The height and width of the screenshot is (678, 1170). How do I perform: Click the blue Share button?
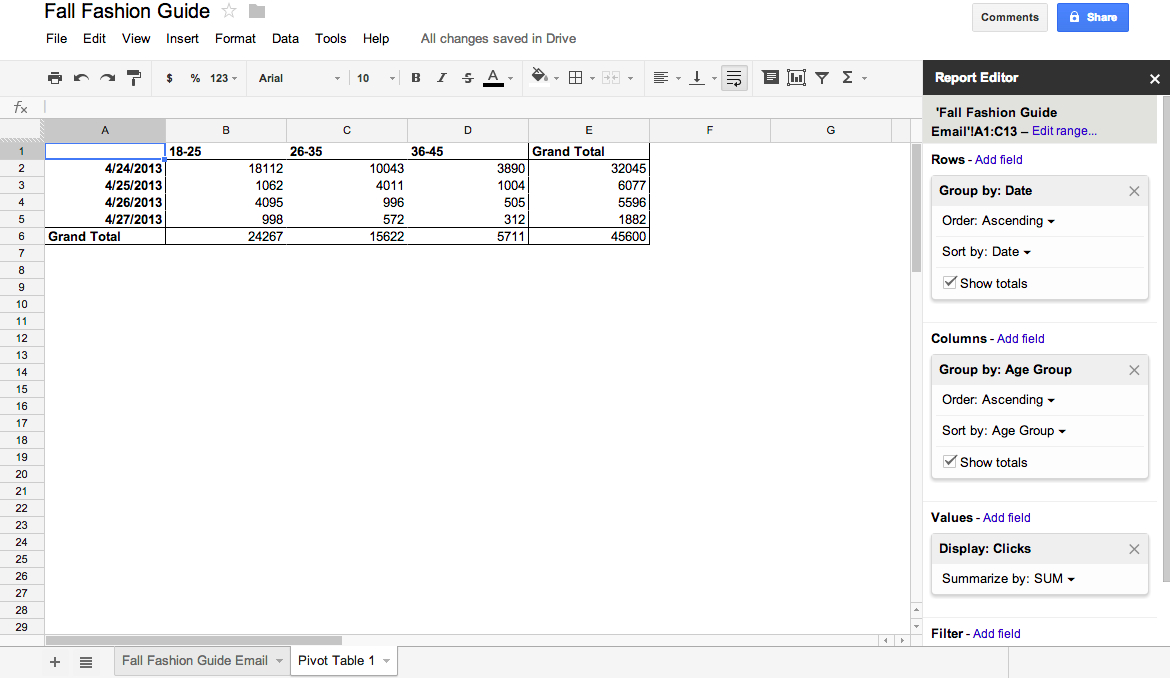[1092, 17]
